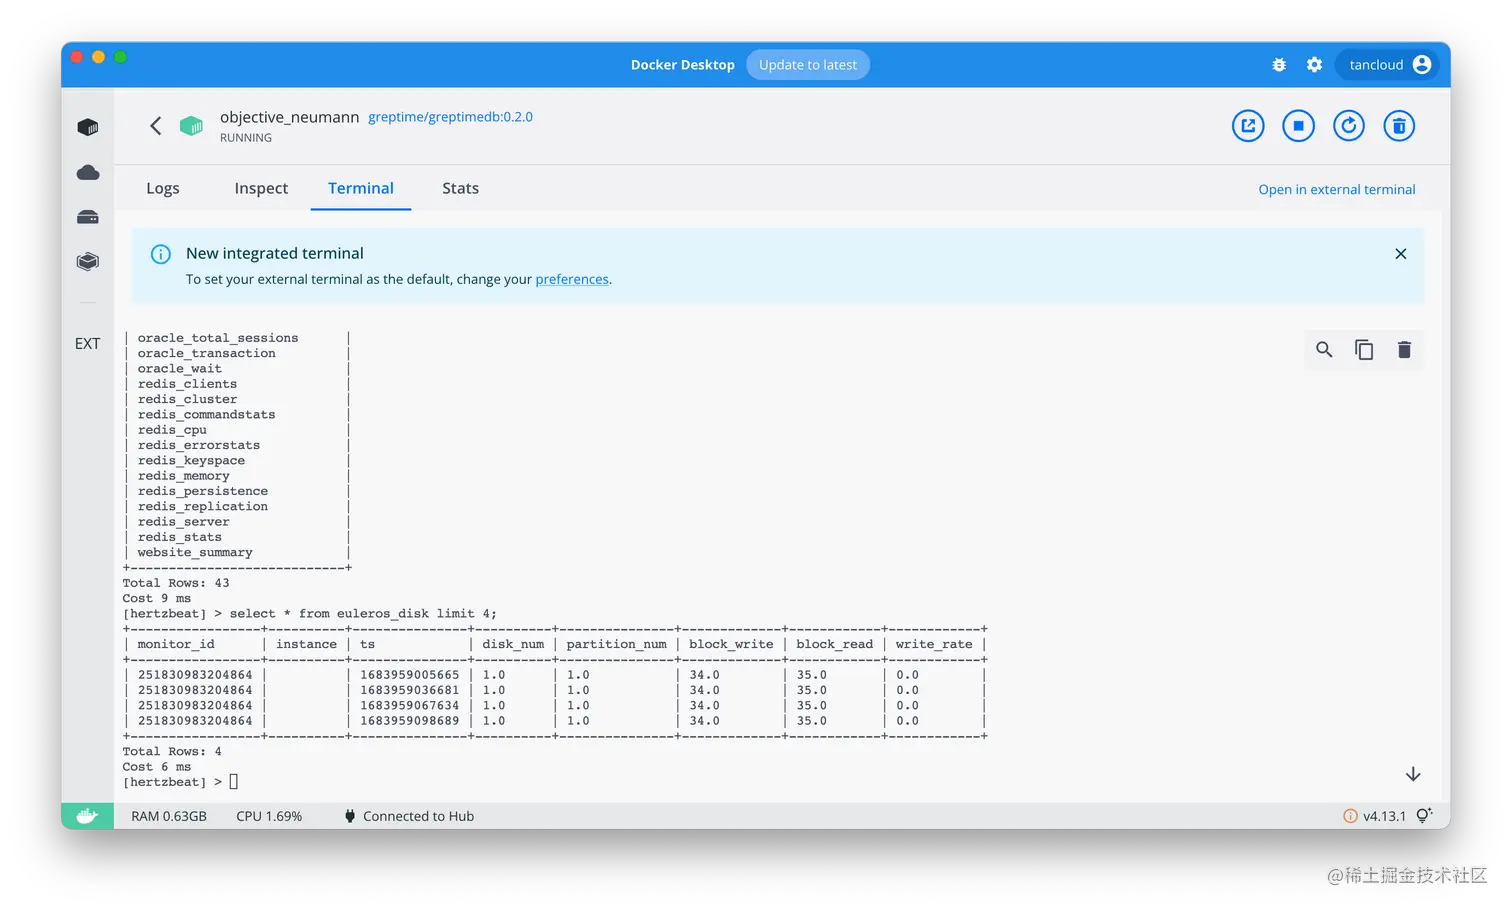1512x910 pixels.
Task: Open the preferences link in banner
Action: coord(572,279)
